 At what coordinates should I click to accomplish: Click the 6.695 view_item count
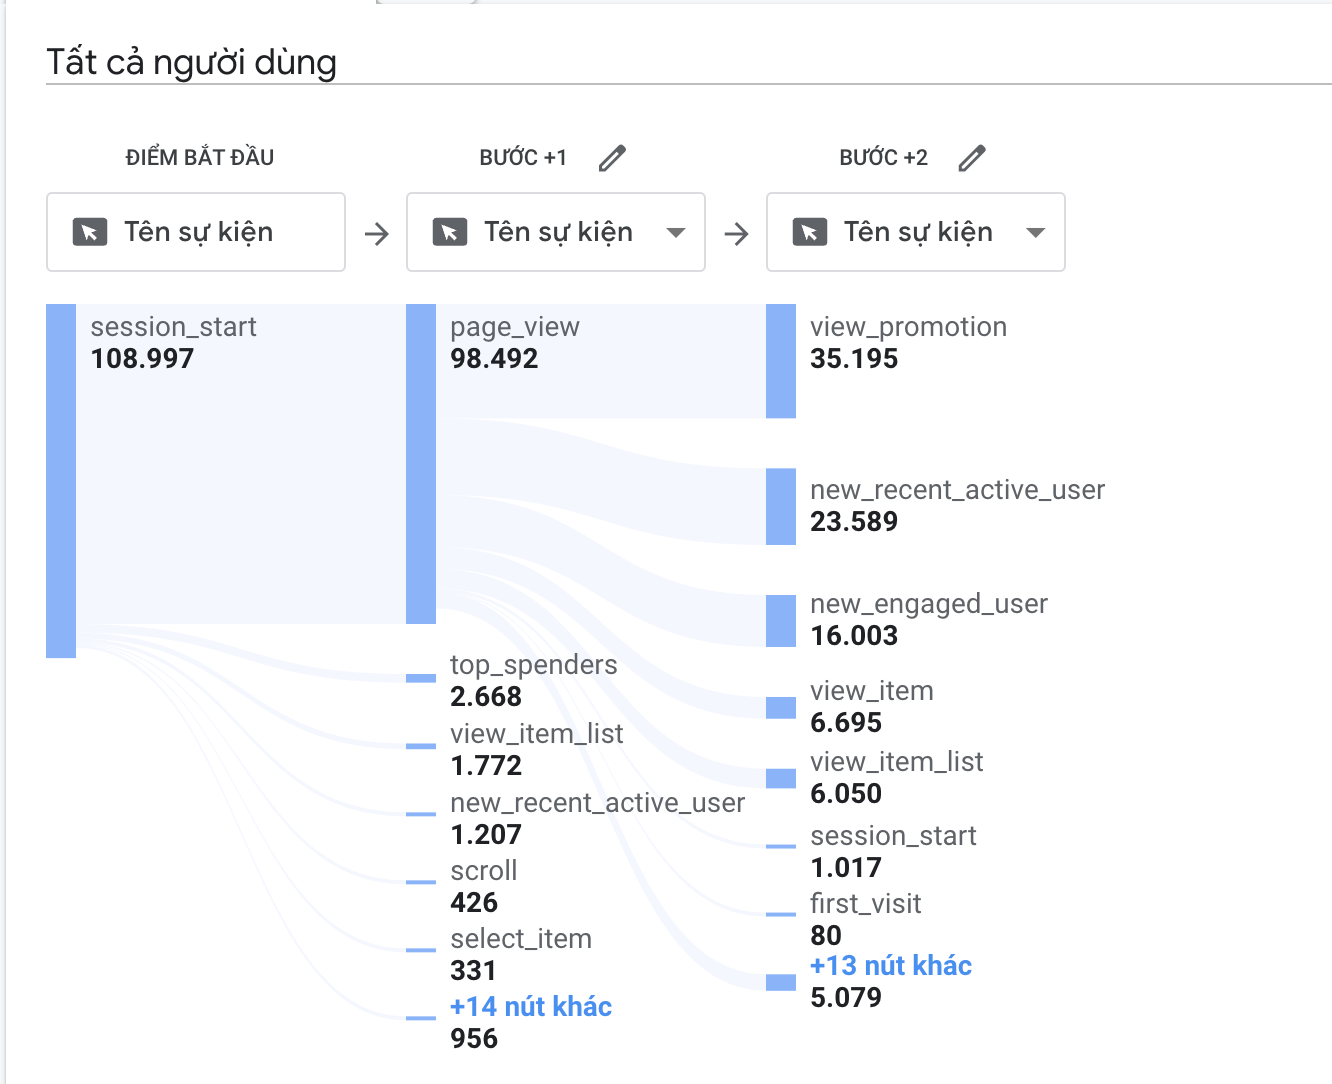point(846,722)
